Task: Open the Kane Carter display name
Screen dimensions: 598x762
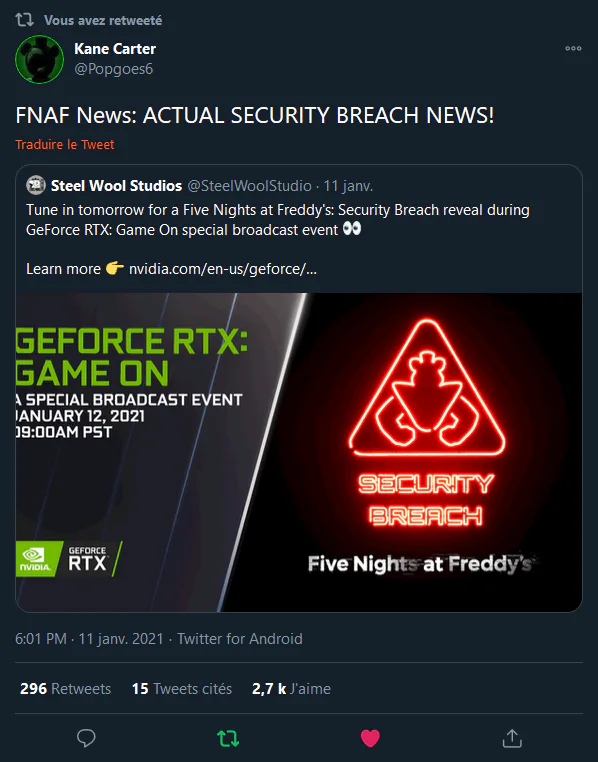Action: click(115, 49)
